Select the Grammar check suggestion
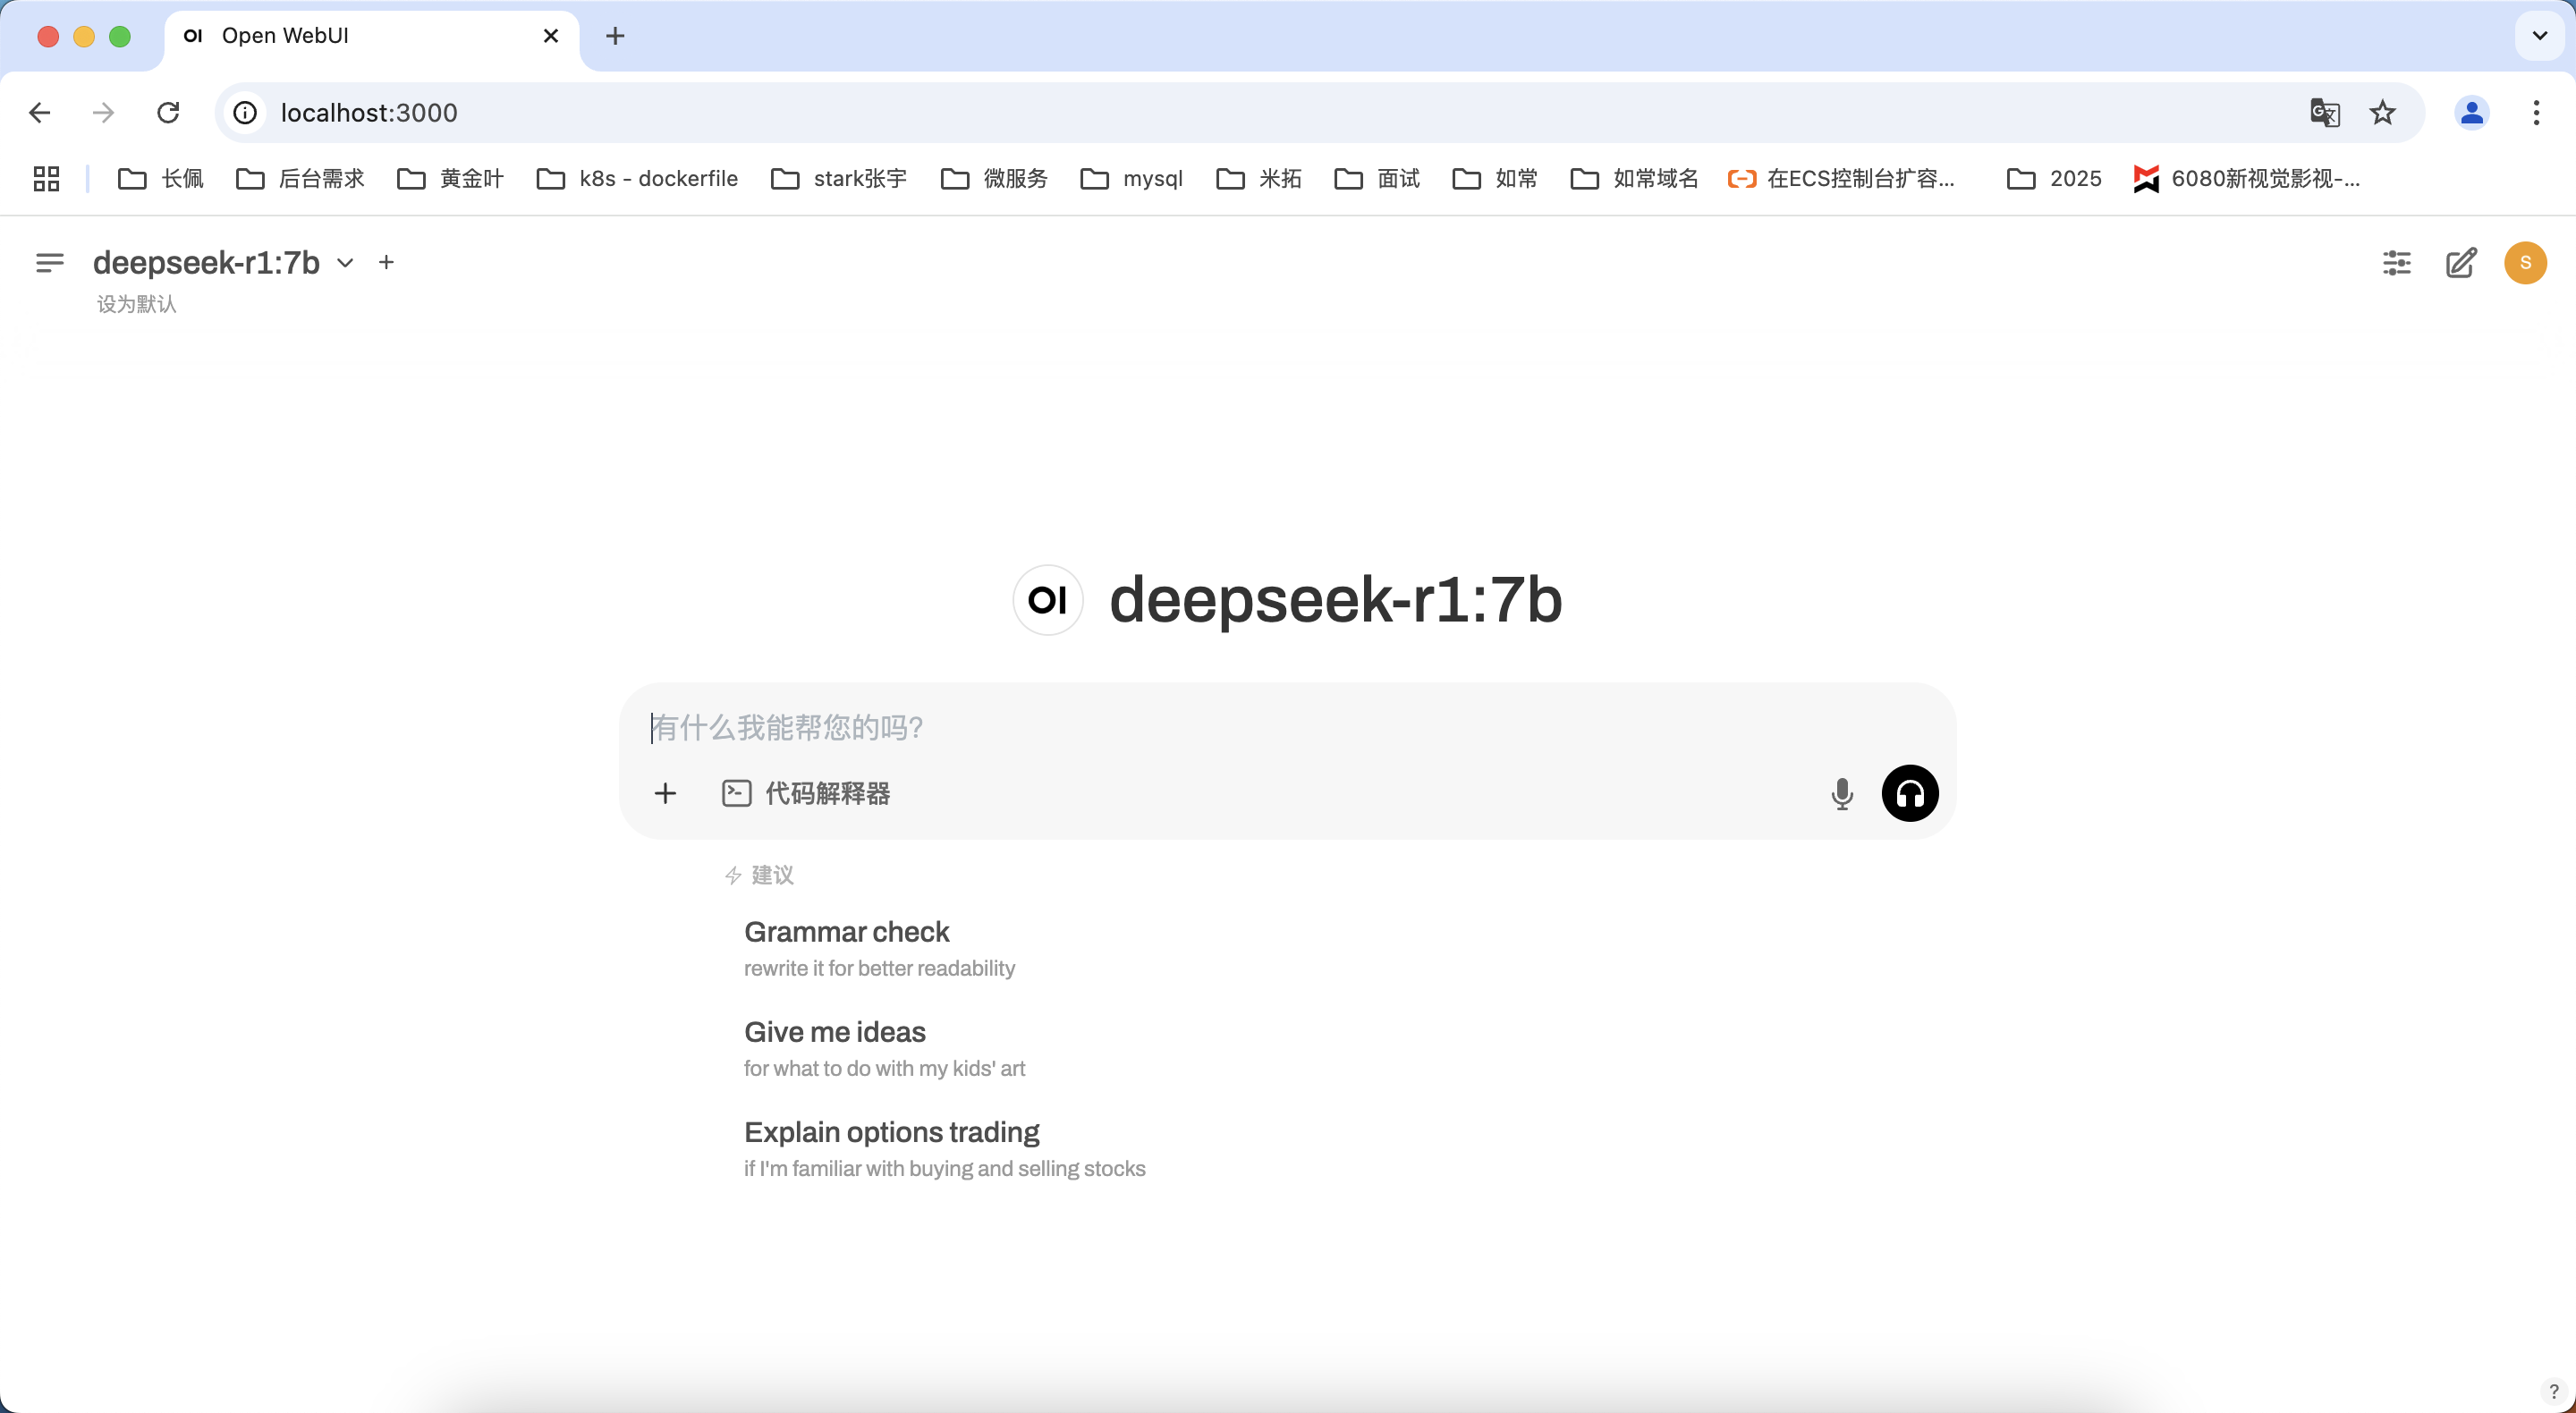This screenshot has width=2576, height=1413. (x=879, y=947)
